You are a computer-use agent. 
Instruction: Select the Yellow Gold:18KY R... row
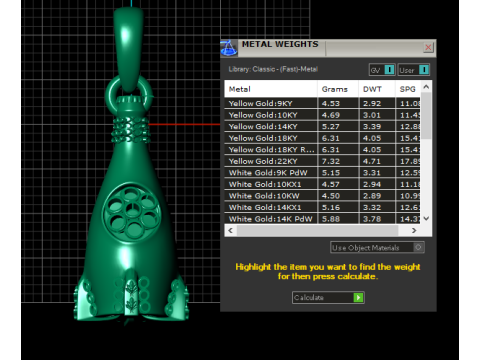click(x=322, y=149)
